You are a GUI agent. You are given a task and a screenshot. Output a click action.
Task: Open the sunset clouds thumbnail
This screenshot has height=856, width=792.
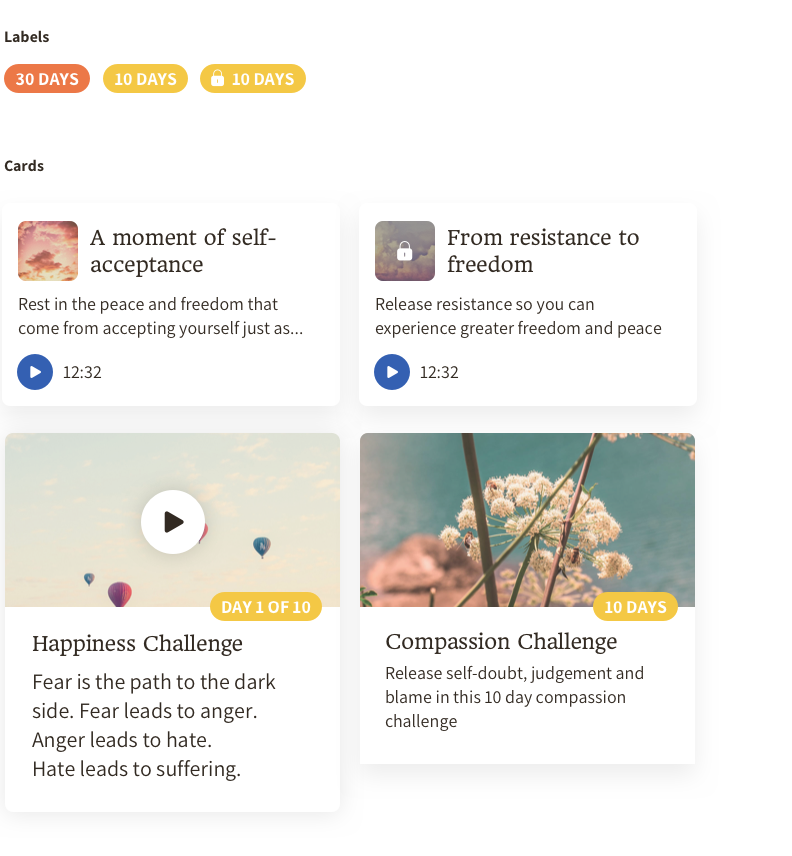tap(48, 251)
